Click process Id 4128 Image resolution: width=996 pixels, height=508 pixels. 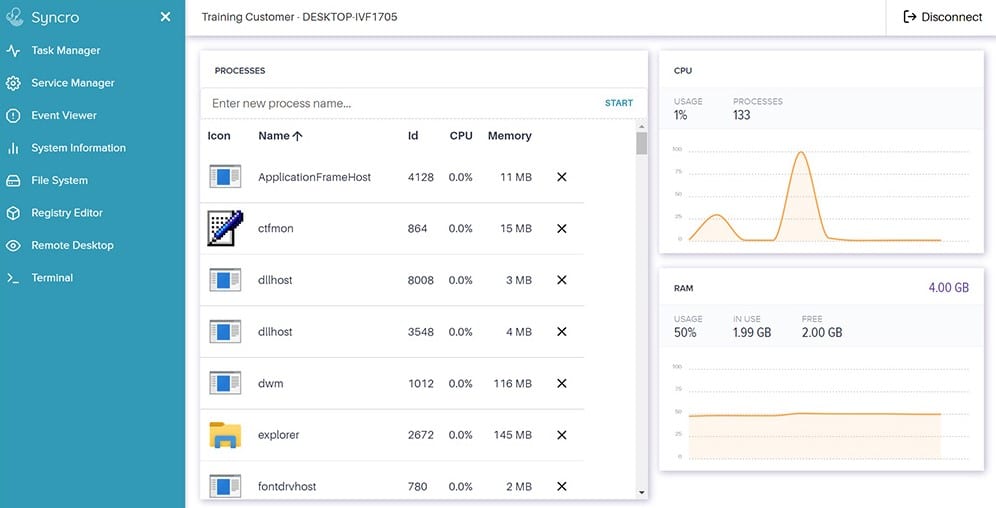click(x=421, y=177)
